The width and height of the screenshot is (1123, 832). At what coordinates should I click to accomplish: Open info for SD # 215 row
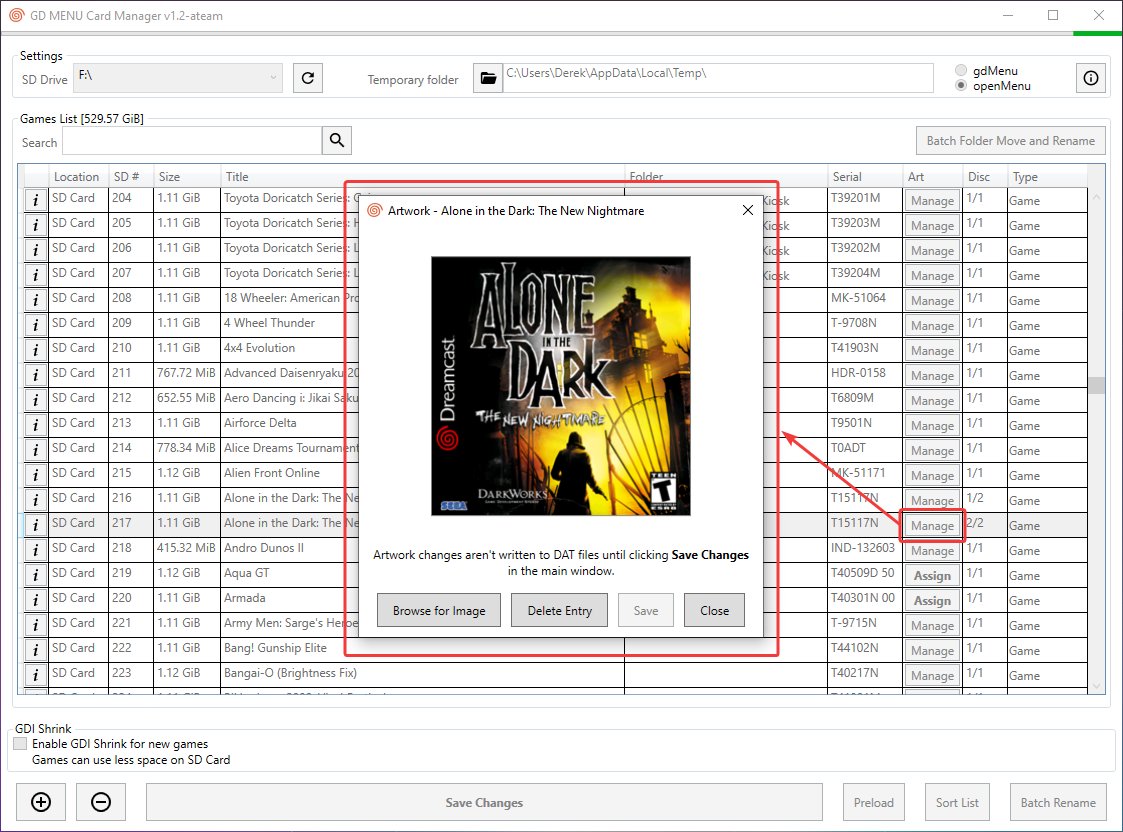pos(36,475)
